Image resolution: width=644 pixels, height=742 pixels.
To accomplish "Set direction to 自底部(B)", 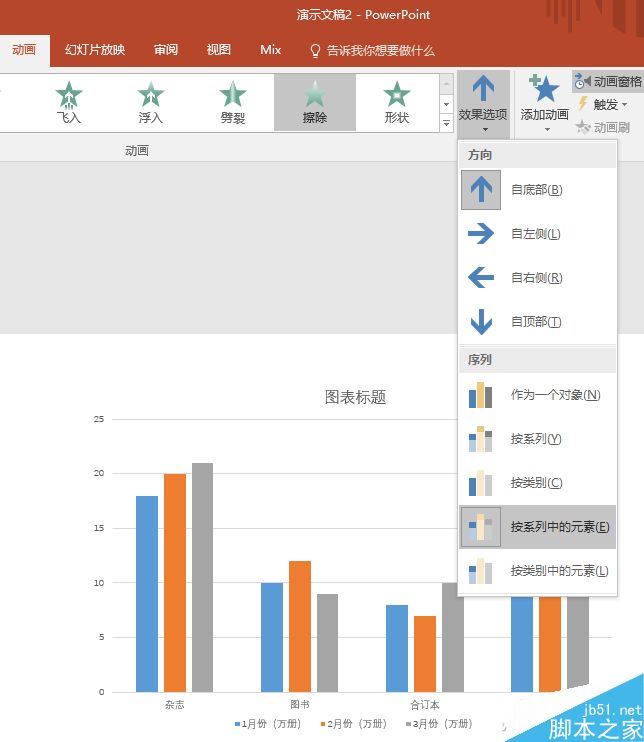I will click(x=538, y=190).
